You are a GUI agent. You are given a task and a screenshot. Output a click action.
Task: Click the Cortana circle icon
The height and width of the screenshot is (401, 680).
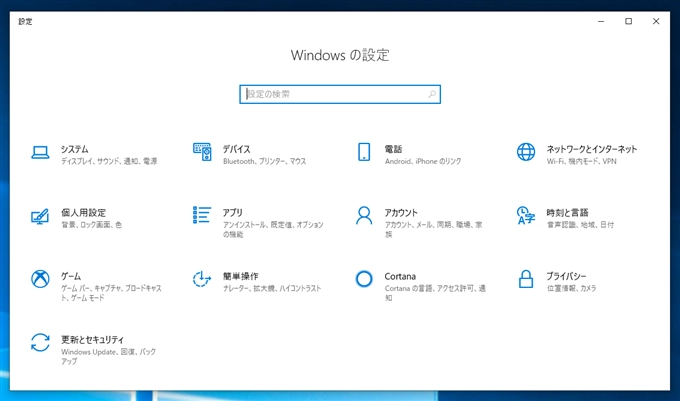(364, 279)
